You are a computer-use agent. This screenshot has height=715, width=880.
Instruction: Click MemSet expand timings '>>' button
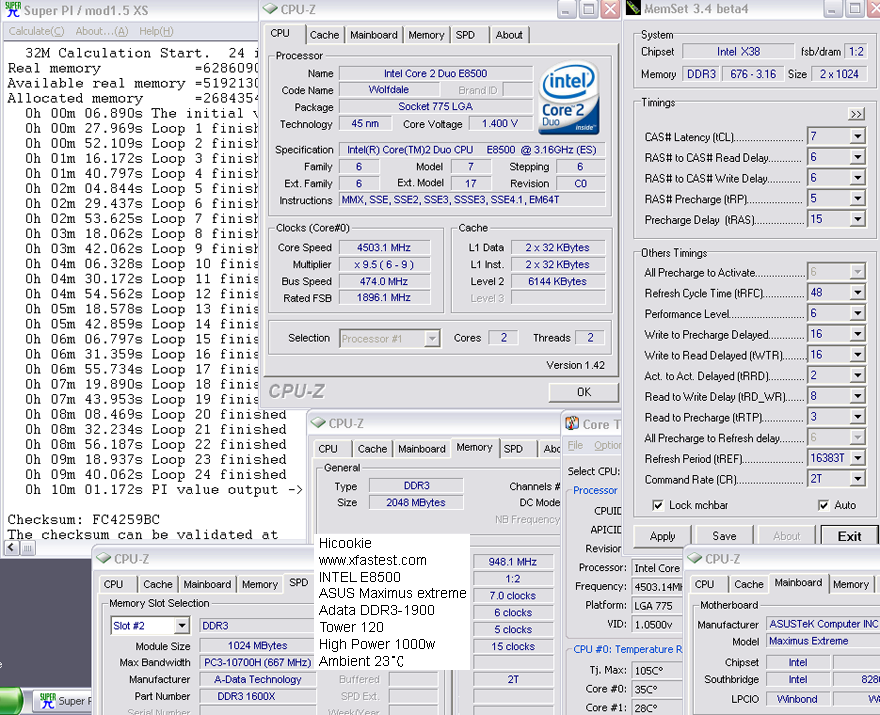(856, 114)
